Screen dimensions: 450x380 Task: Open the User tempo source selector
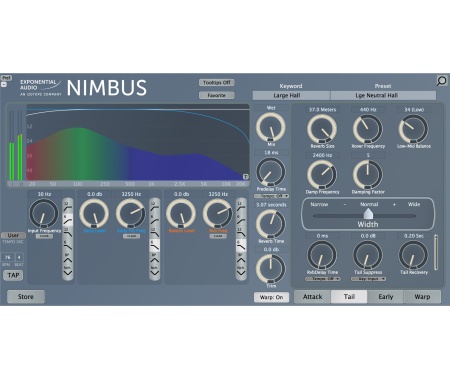click(x=13, y=235)
